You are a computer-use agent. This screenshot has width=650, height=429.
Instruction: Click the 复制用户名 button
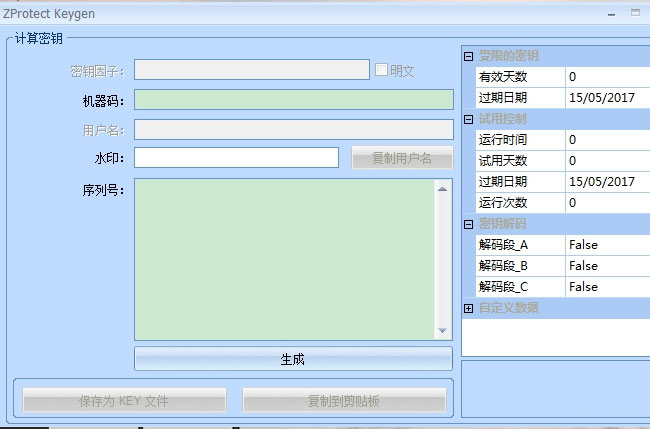tap(402, 158)
